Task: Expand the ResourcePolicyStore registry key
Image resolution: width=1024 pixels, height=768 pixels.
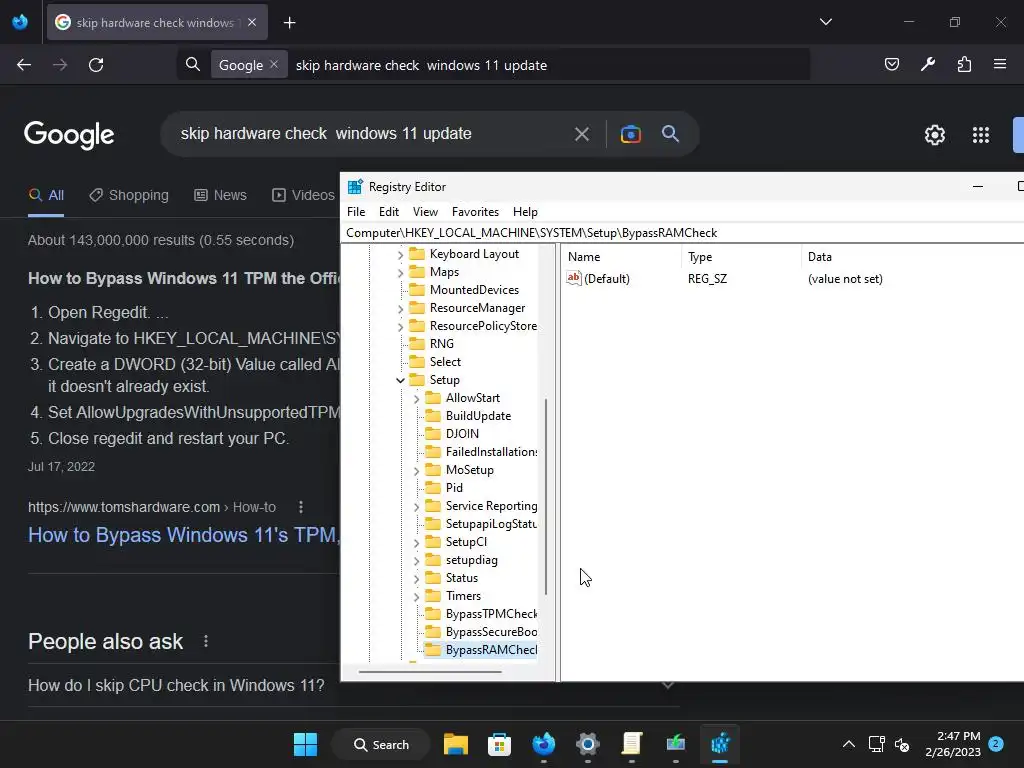Action: (400, 327)
